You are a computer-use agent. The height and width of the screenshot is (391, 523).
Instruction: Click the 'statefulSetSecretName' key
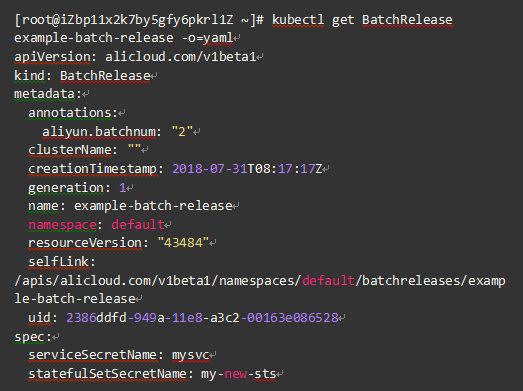[x=107, y=374]
